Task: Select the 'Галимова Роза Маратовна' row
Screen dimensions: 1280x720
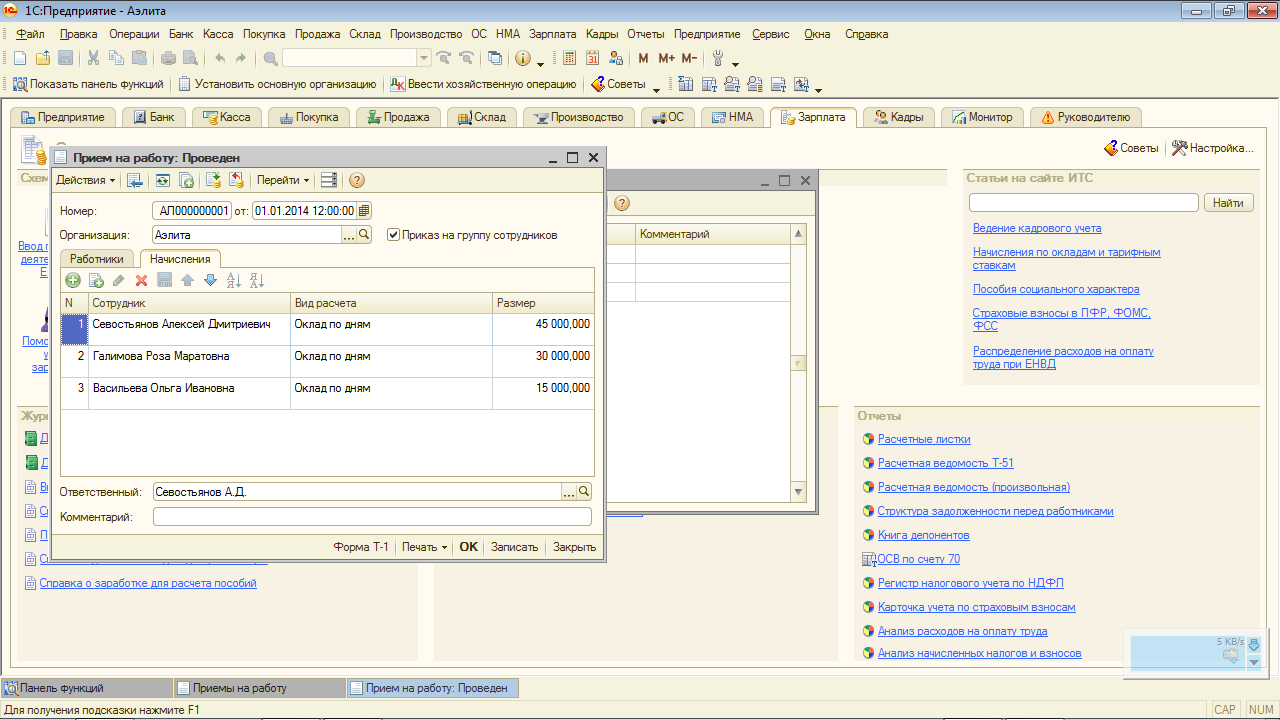Action: click(x=327, y=362)
